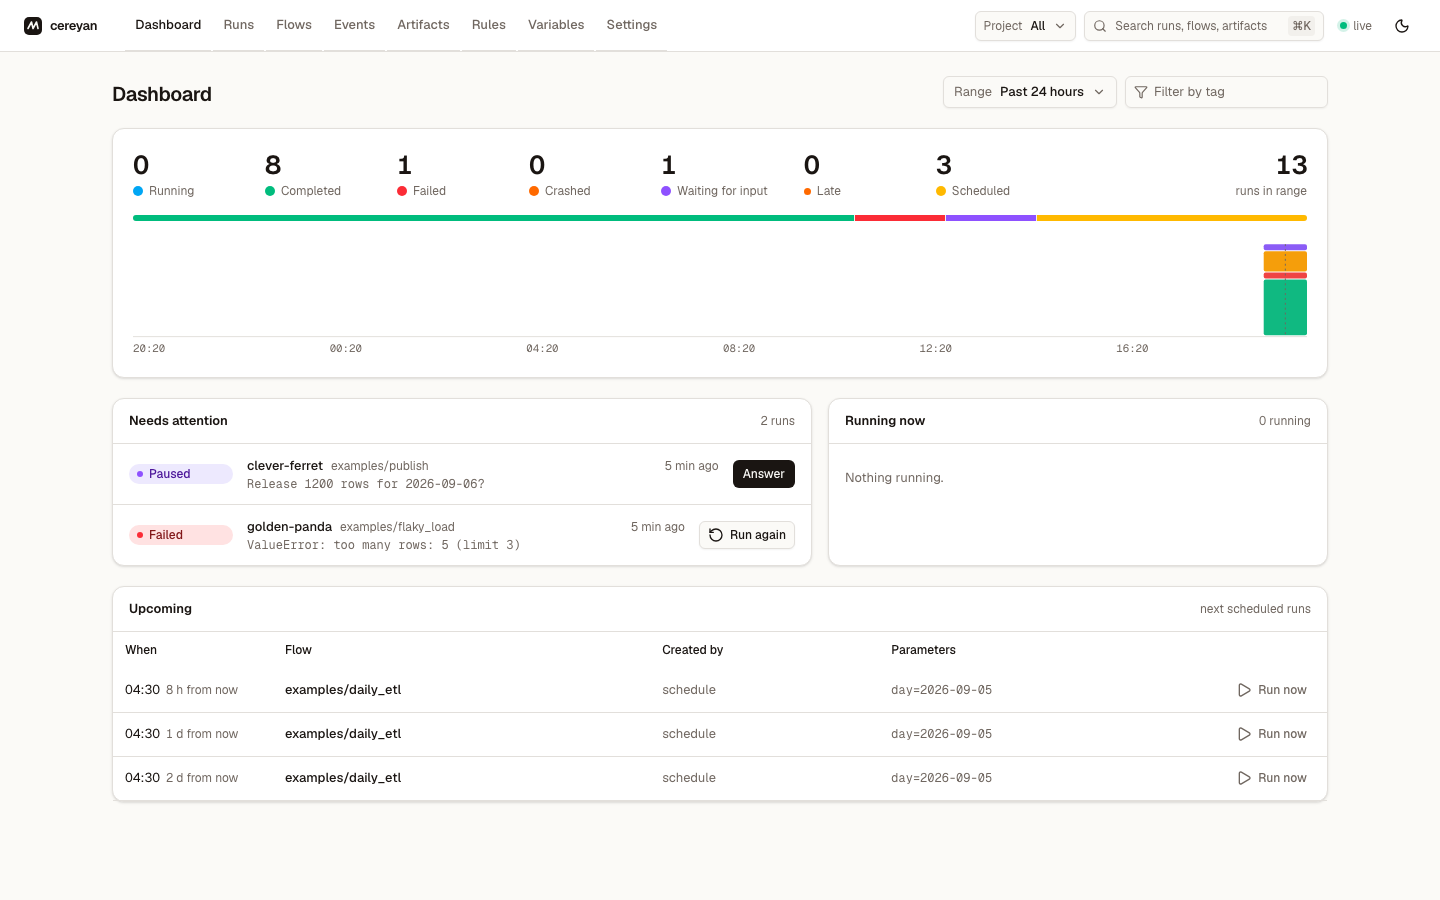Open the Range Past 24 hours dropdown
The image size is (1440, 900).
[x=1029, y=92]
